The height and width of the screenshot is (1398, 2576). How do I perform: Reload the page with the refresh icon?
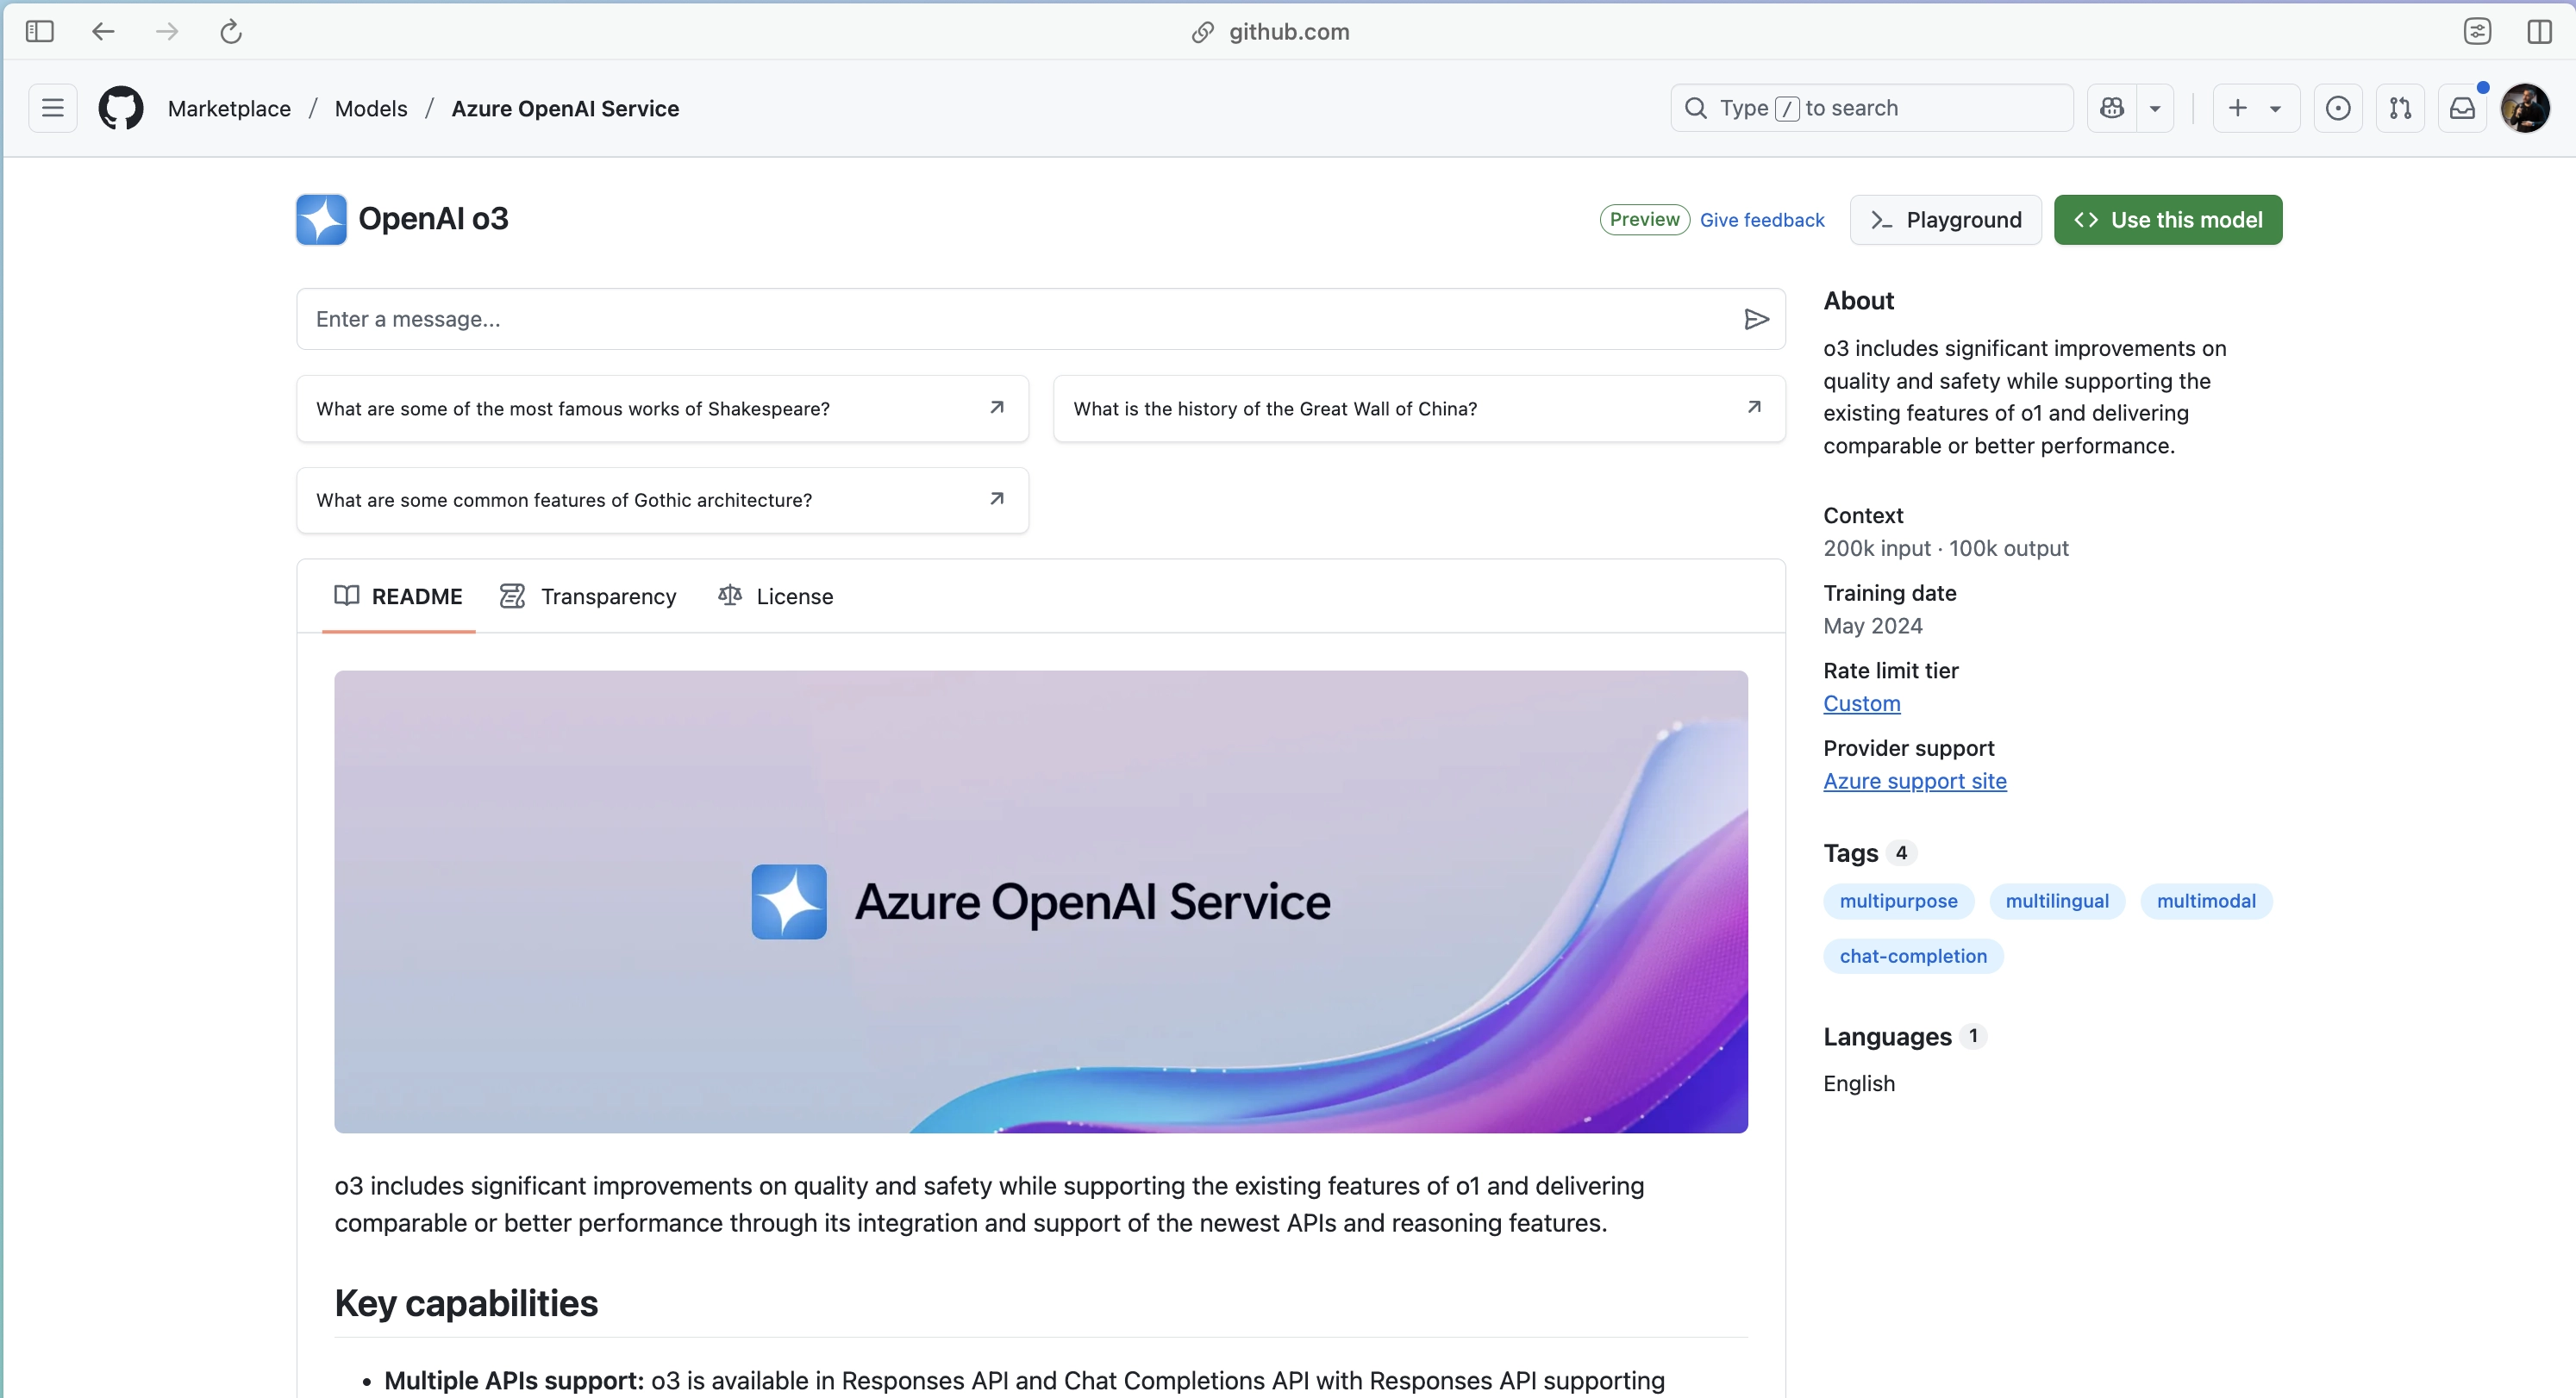(x=231, y=31)
